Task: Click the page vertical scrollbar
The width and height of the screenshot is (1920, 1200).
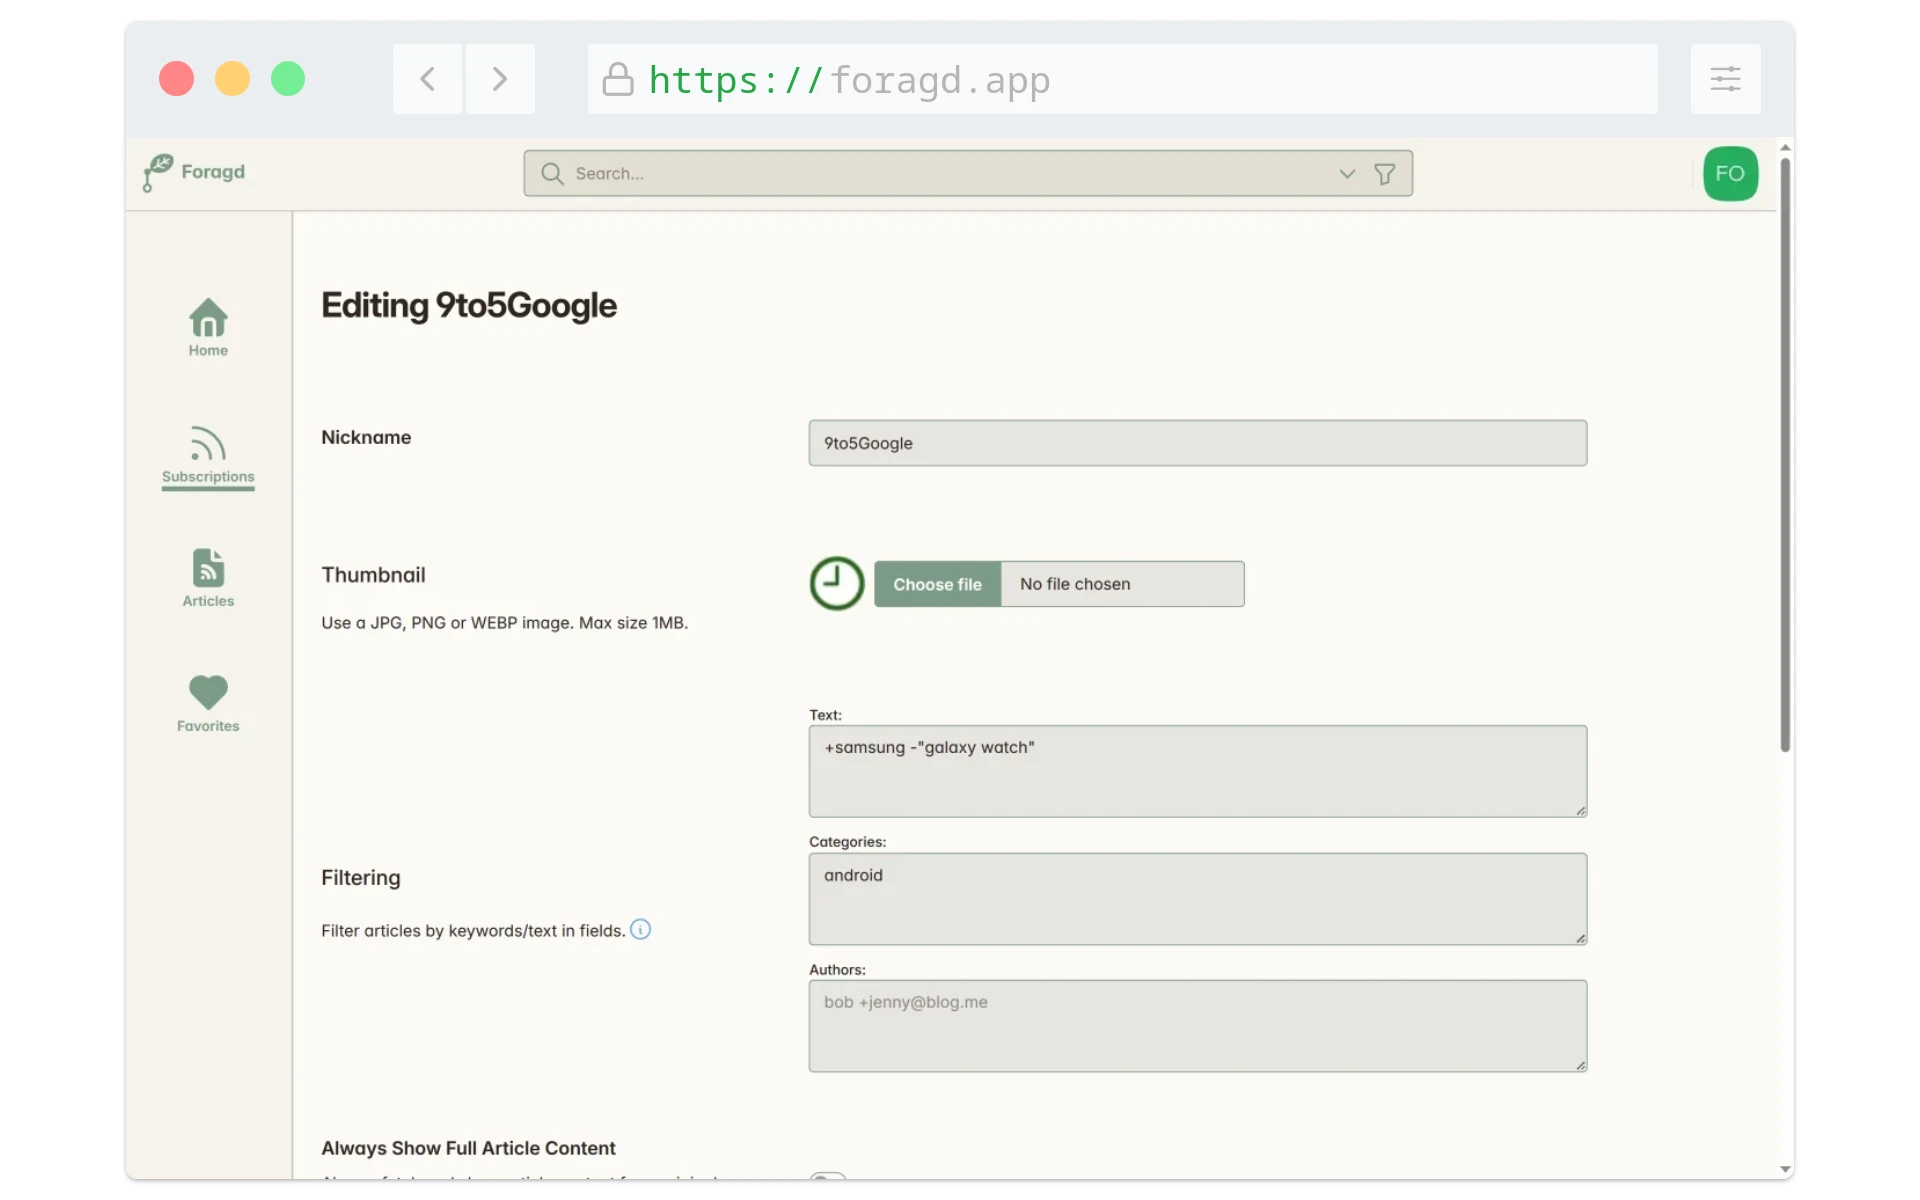Action: click(1785, 455)
